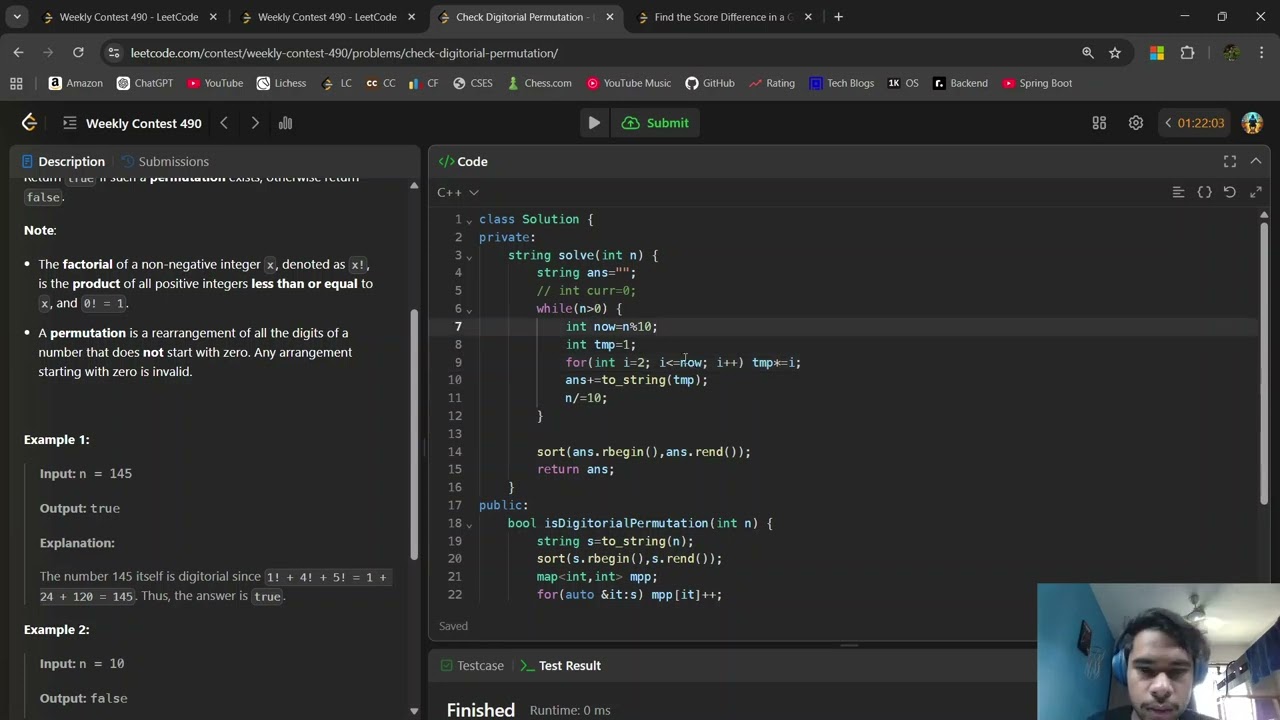The width and height of the screenshot is (1280, 720).
Task: Open the Tech Blogs bookmark
Action: click(x=842, y=83)
